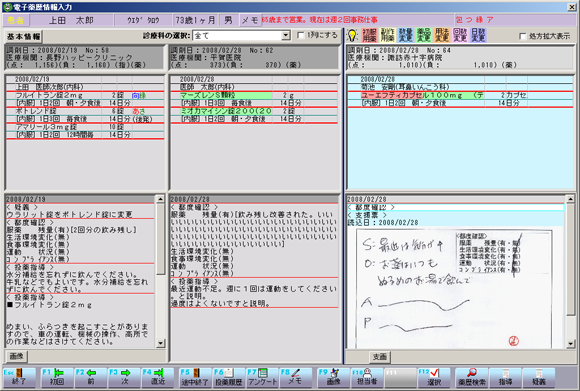Viewport: 580px width, 391px height.
Task: Jump to latest record with F4 直近
Action: point(158,377)
